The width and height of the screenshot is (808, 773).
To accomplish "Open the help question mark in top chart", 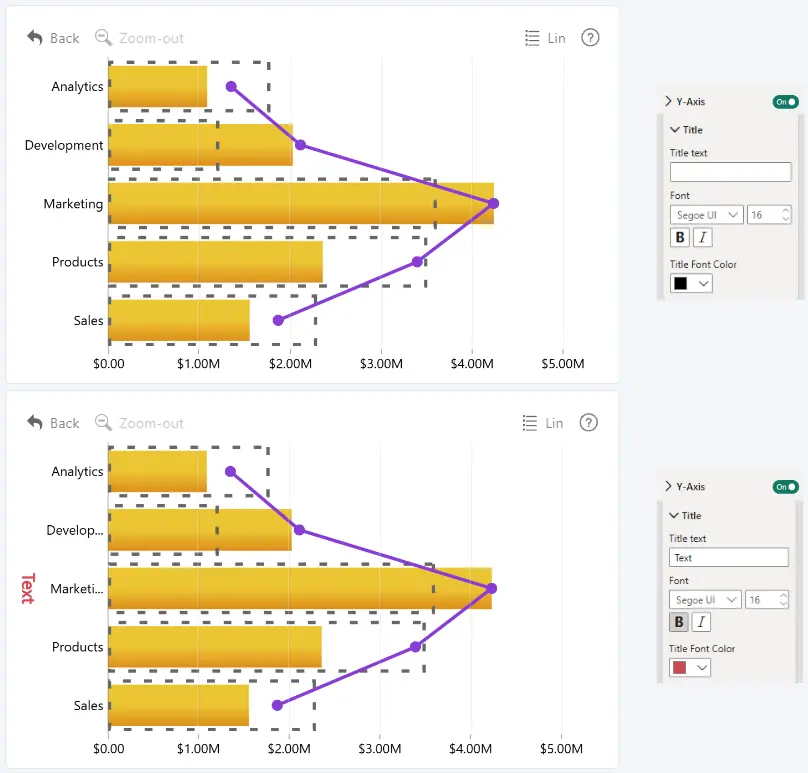I will 590,38.
